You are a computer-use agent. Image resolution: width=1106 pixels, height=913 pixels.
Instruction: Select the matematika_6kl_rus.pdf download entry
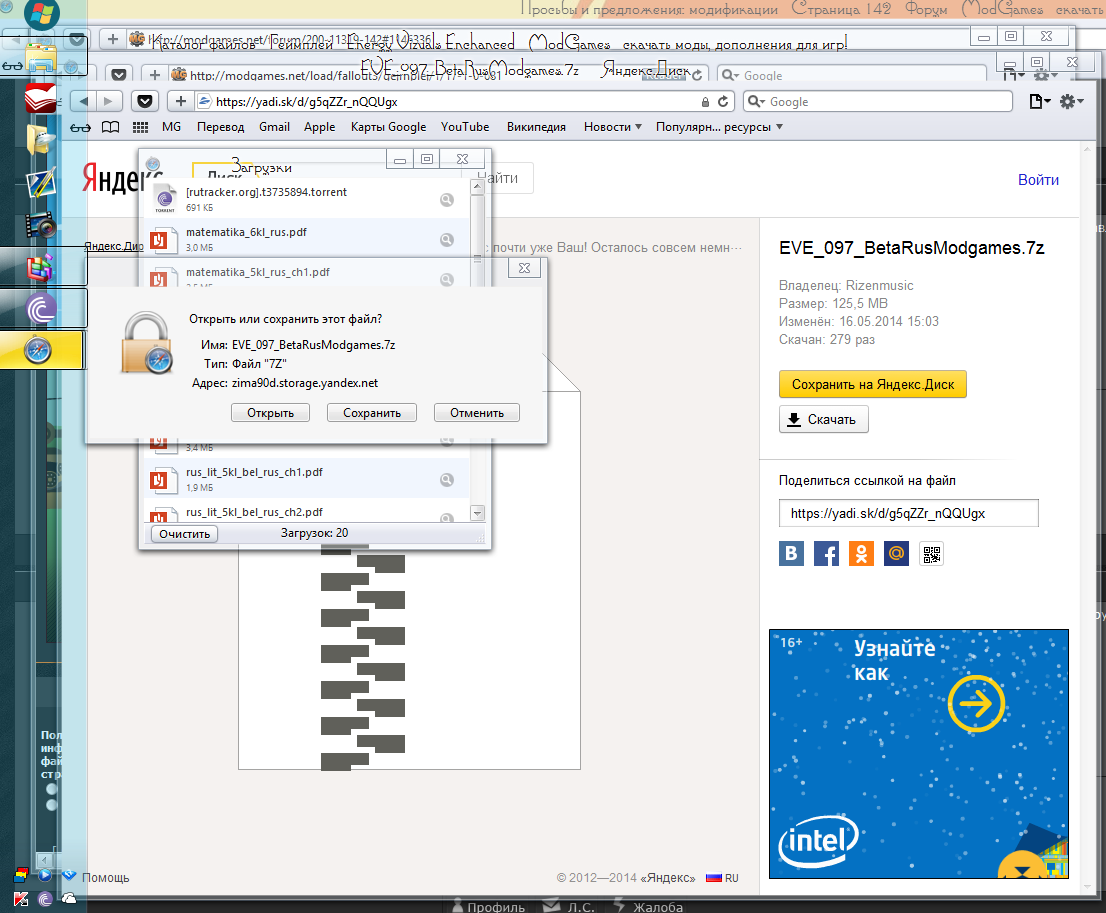click(x=307, y=239)
